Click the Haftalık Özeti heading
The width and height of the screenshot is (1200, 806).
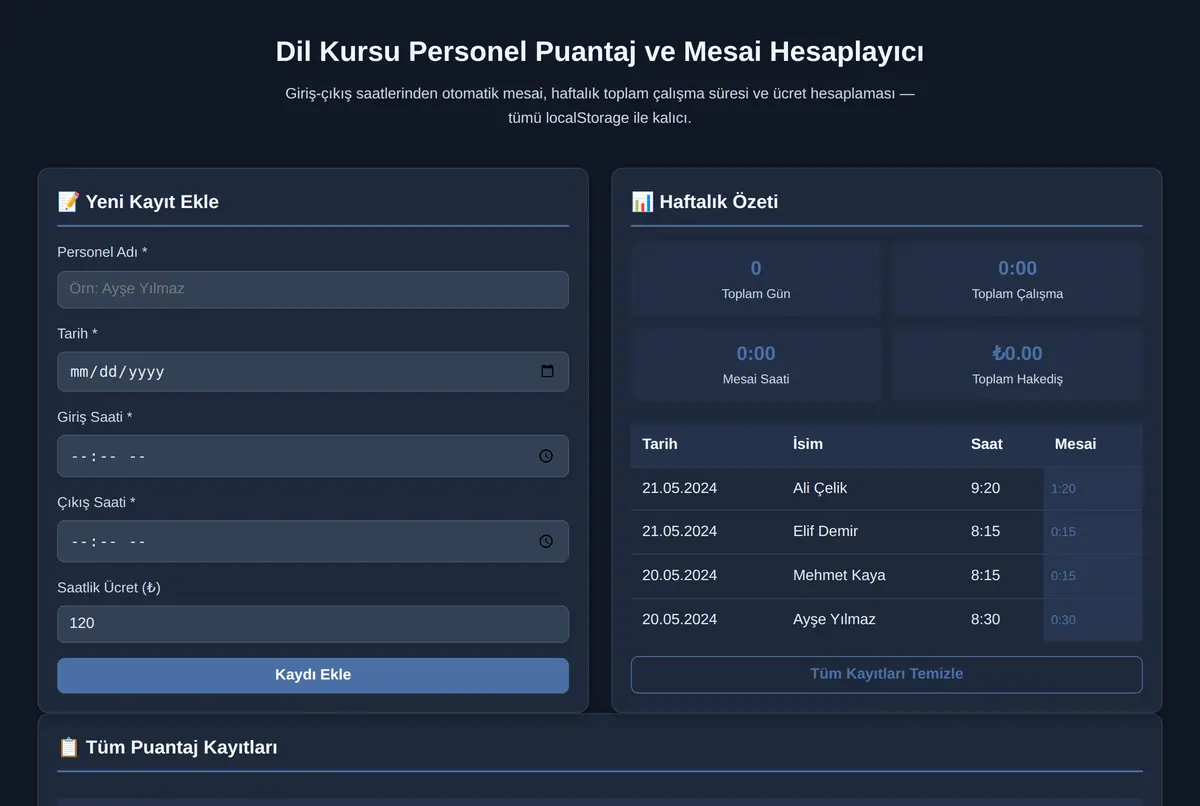pos(705,202)
